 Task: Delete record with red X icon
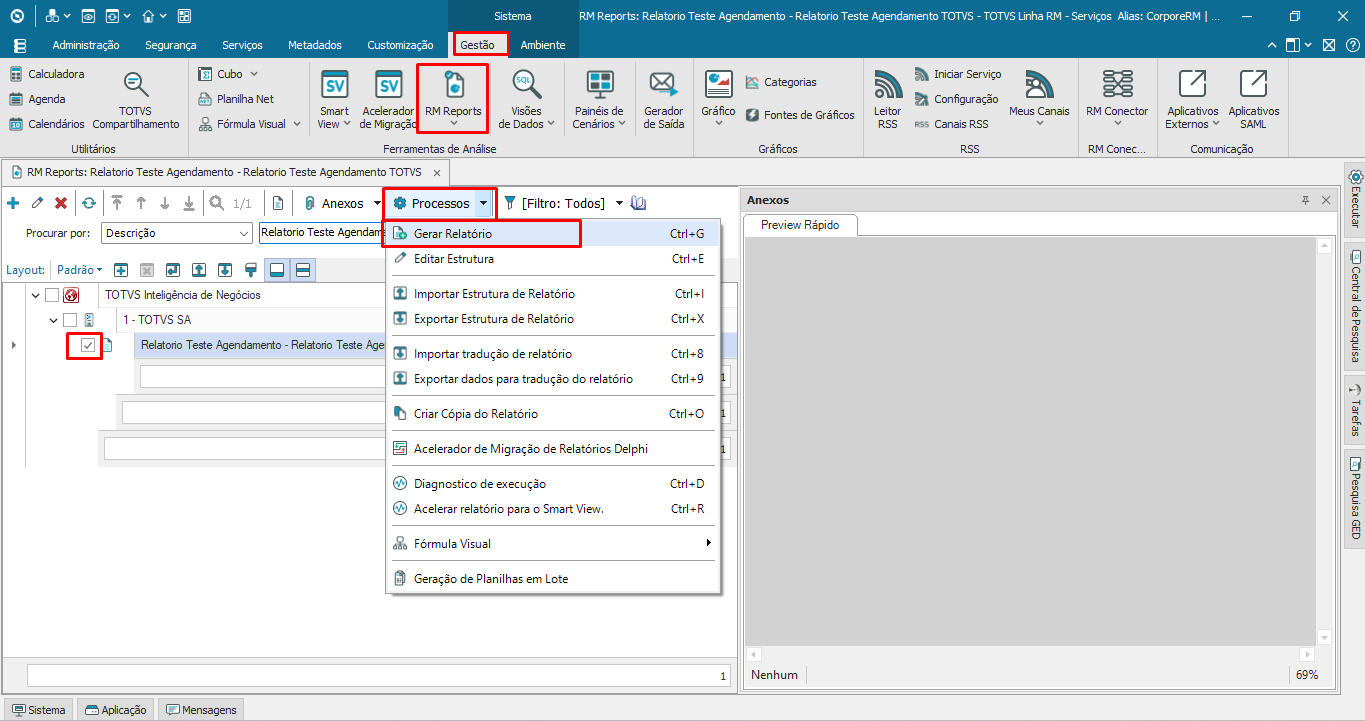pyautogui.click(x=61, y=203)
